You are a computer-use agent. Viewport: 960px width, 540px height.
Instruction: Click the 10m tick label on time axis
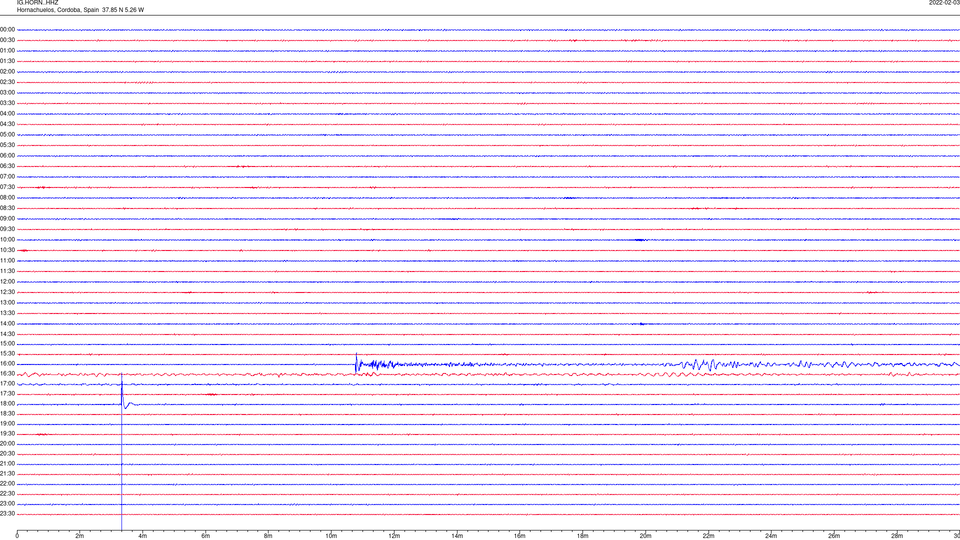331,536
